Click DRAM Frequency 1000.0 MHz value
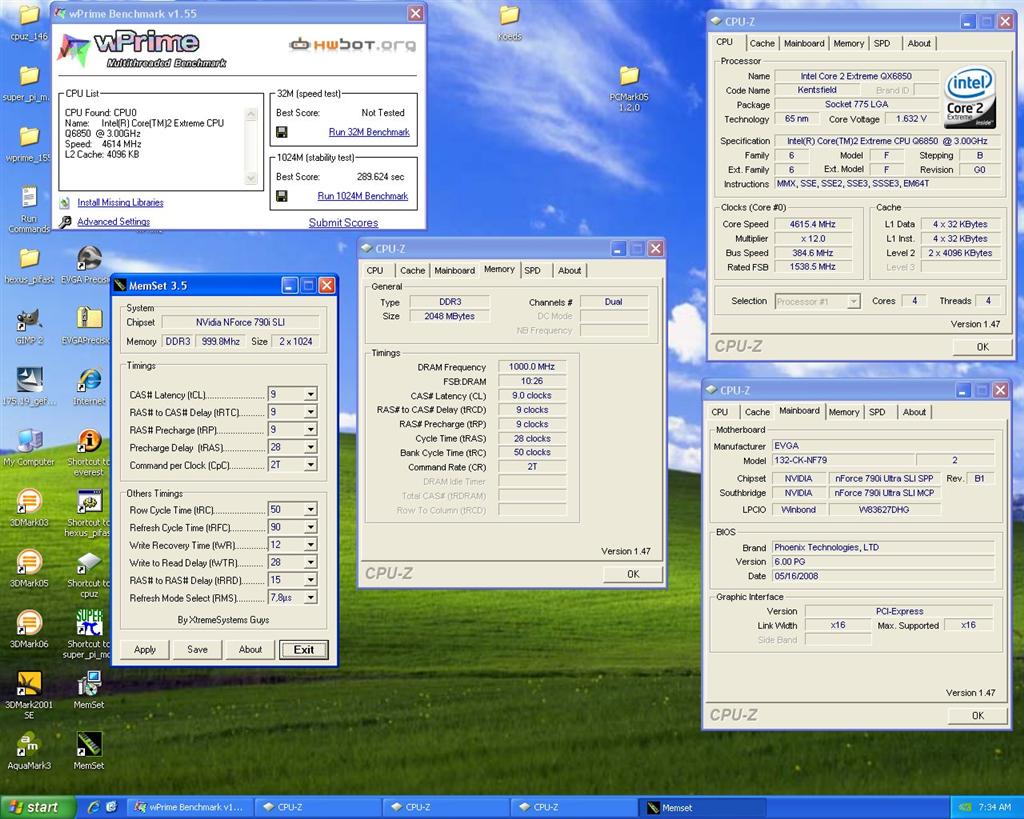The height and width of the screenshot is (819, 1024). pyautogui.click(x=532, y=367)
